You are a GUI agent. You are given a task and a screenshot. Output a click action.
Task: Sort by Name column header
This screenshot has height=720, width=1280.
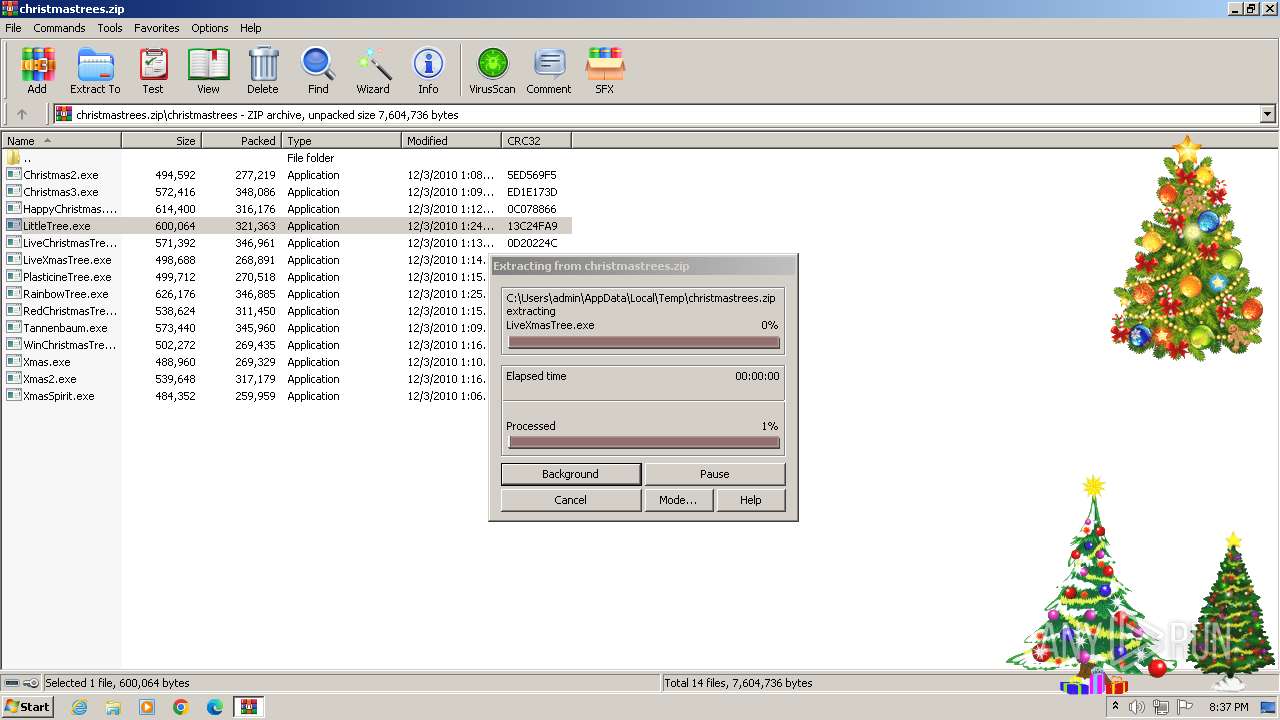[x=61, y=141]
